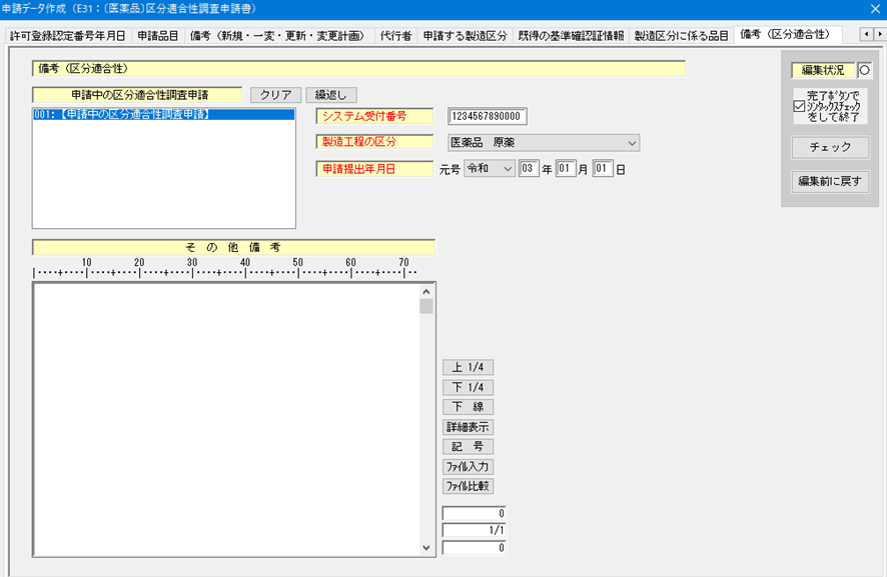Screen dimensions: 887x577
Task: Click the 記号 button
Action: pyautogui.click(x=468, y=447)
